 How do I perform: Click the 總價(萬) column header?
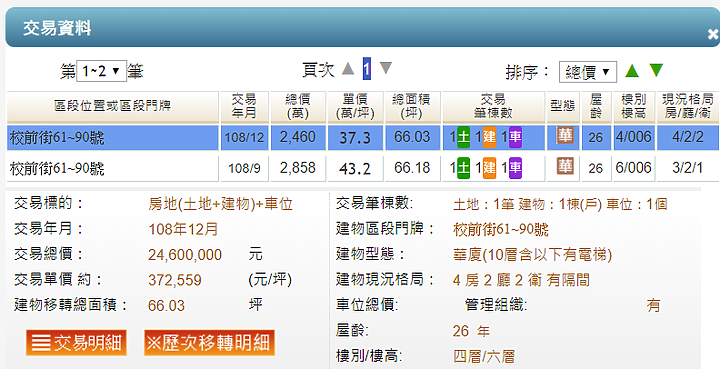click(298, 107)
